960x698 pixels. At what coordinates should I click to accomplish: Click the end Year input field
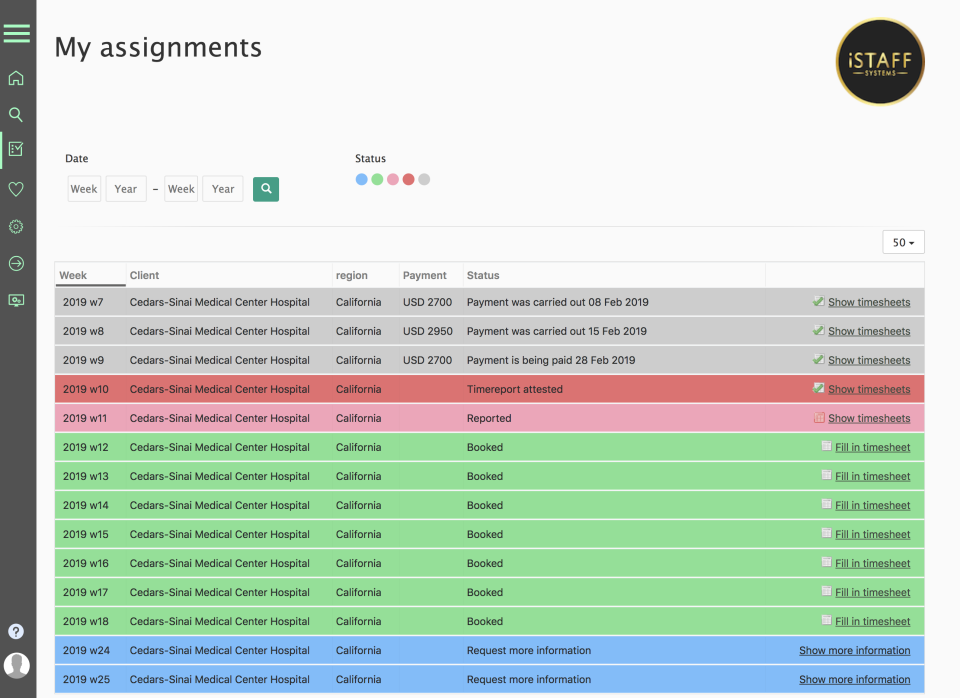pyautogui.click(x=223, y=189)
